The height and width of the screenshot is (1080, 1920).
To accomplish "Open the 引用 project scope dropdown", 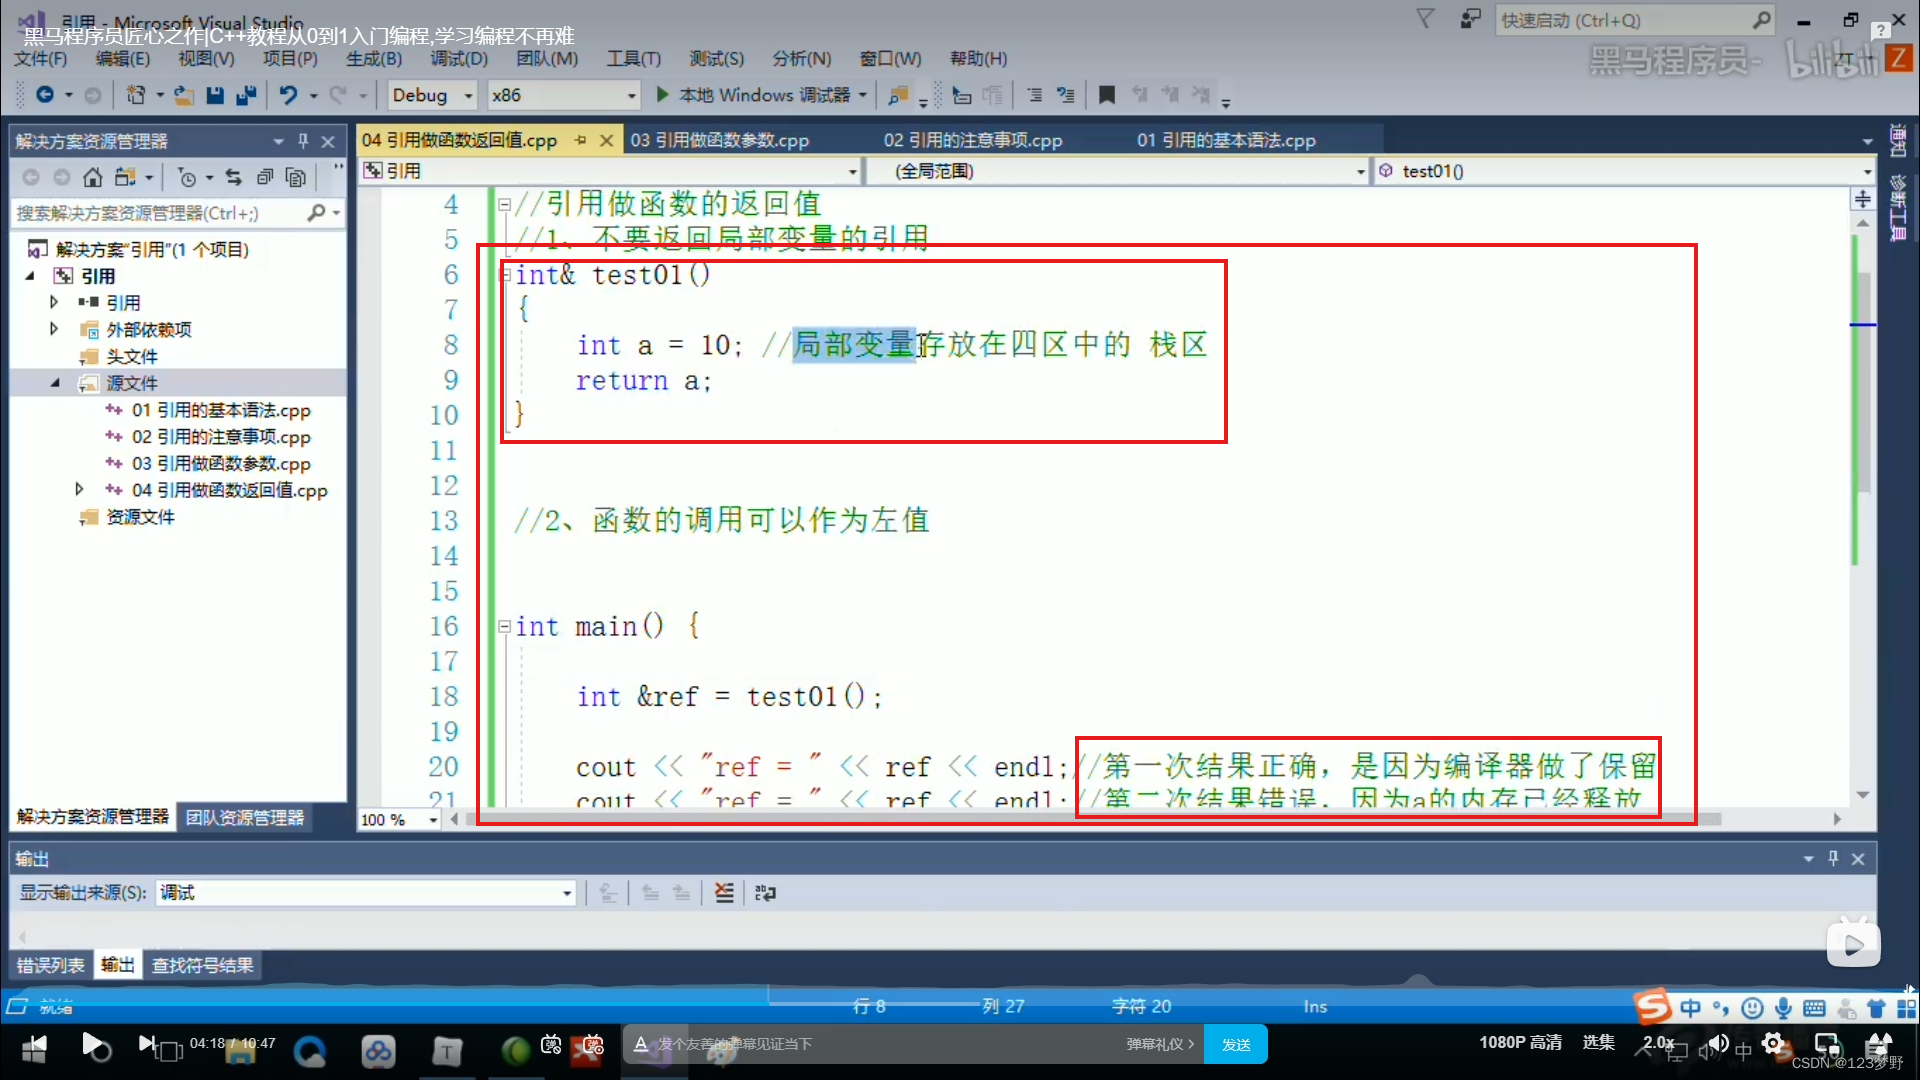I will point(610,171).
